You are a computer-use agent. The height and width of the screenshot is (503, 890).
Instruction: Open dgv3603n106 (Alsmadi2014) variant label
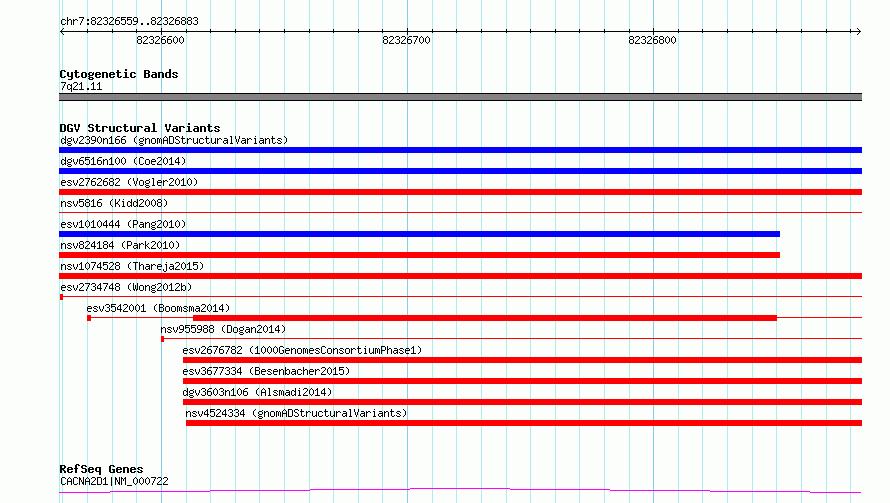(257, 392)
